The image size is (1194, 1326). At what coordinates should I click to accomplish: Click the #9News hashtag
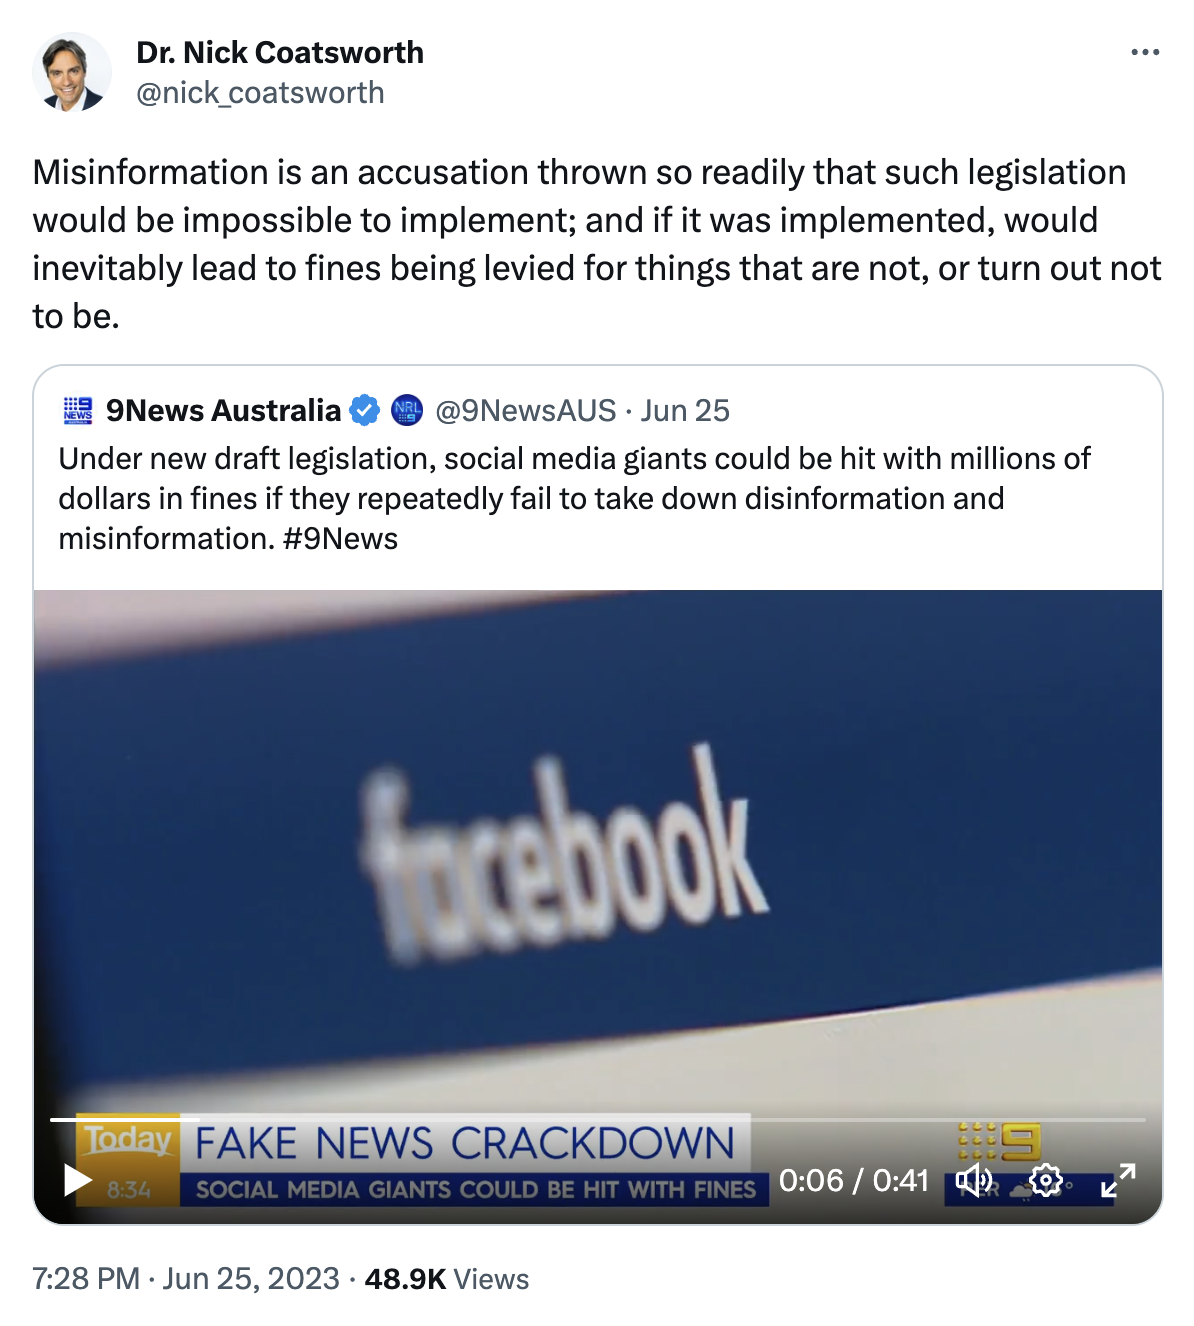340,538
